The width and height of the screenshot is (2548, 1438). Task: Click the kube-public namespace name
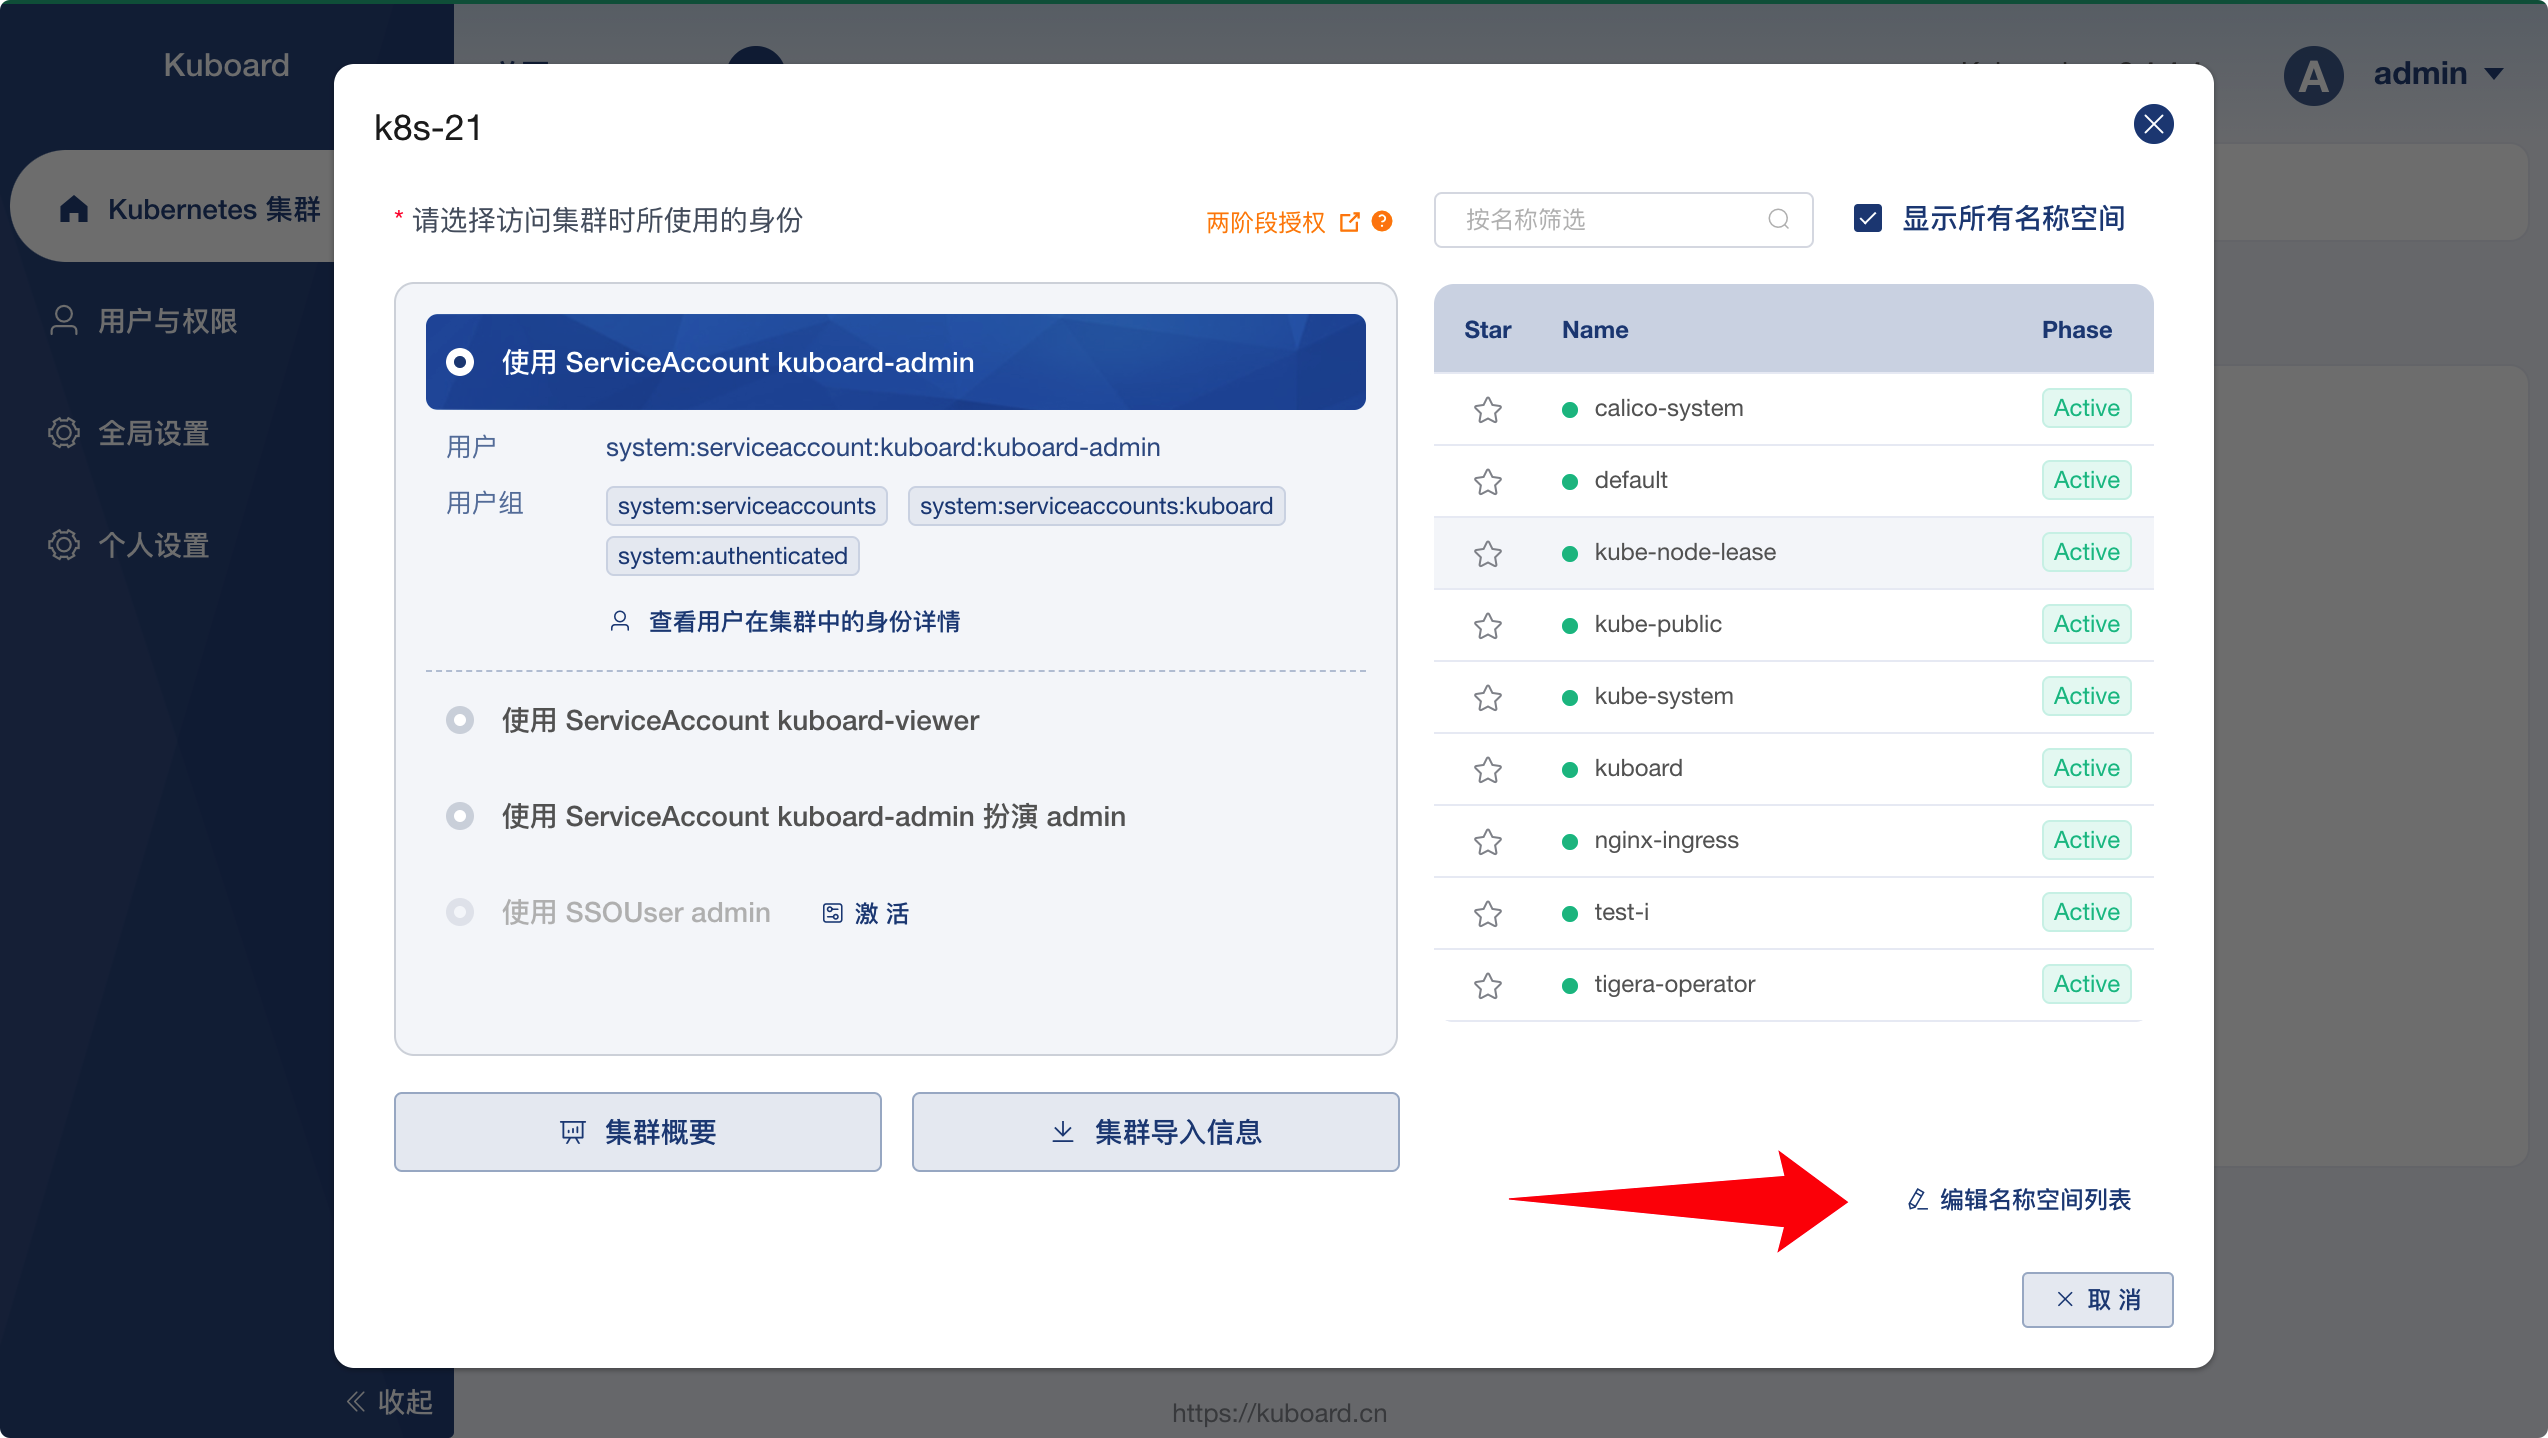1658,624
